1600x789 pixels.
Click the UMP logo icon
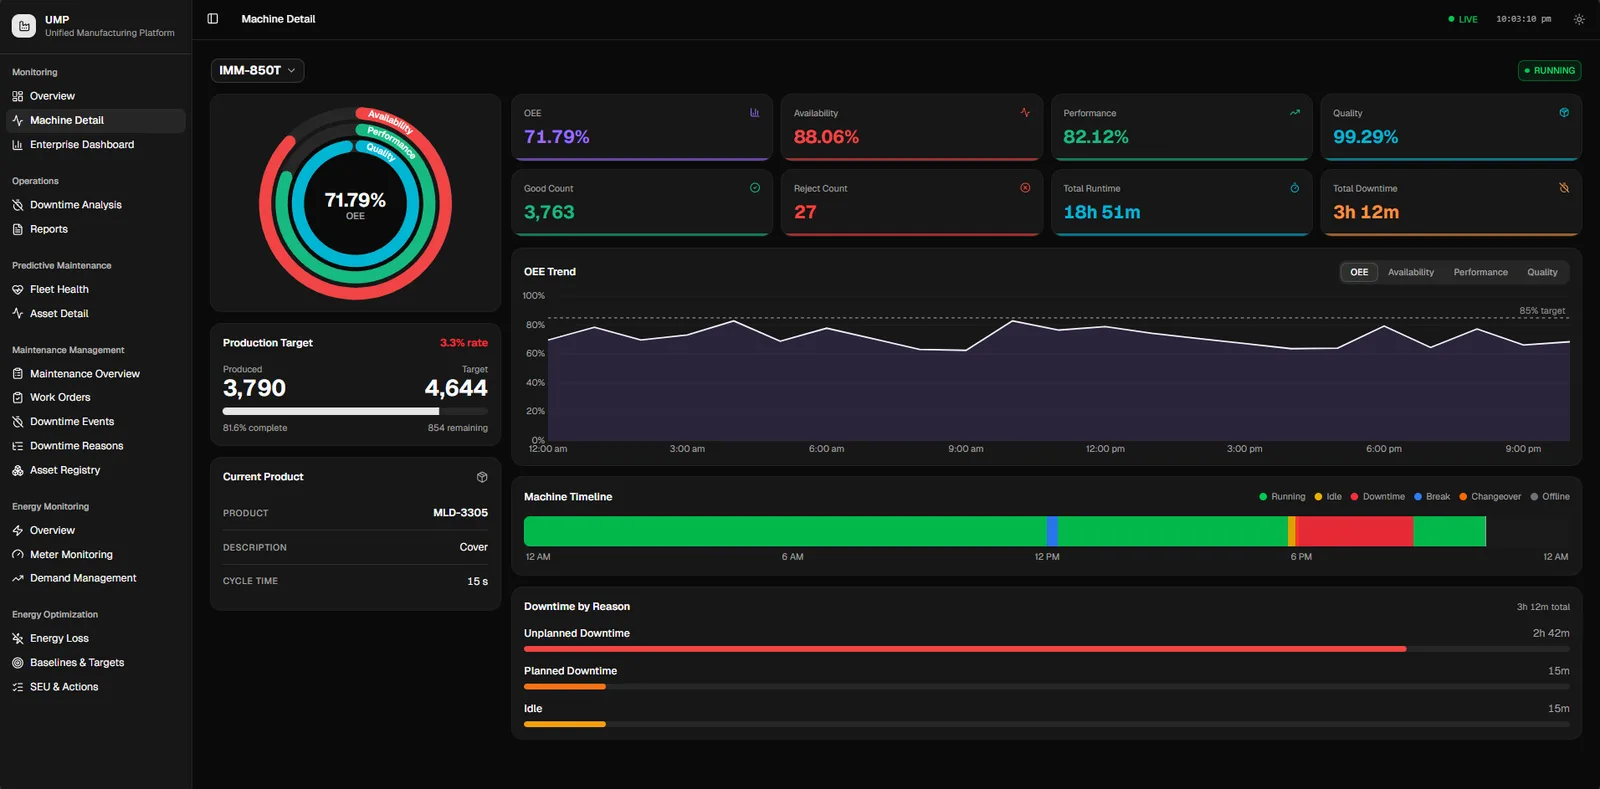click(24, 26)
